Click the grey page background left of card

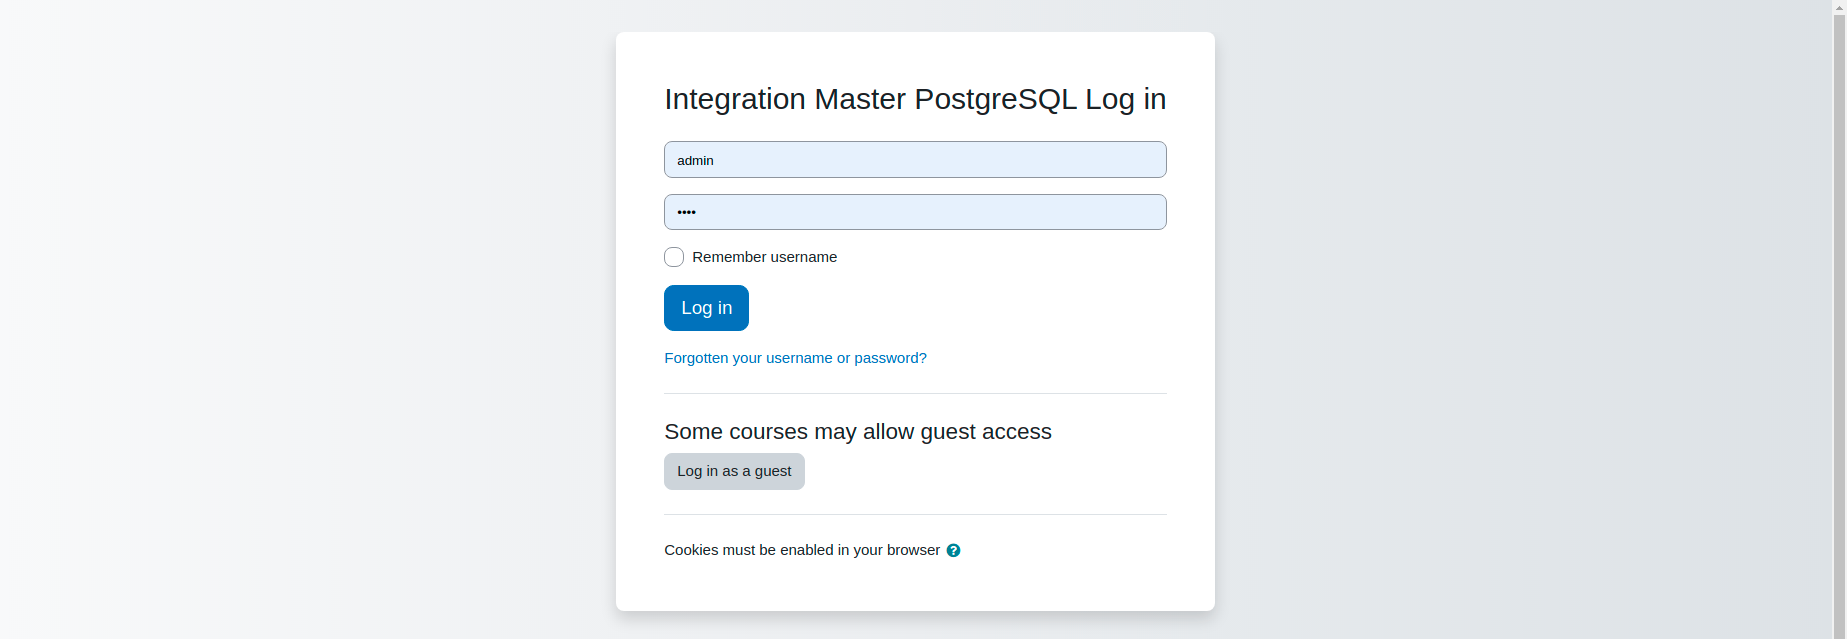(x=300, y=320)
